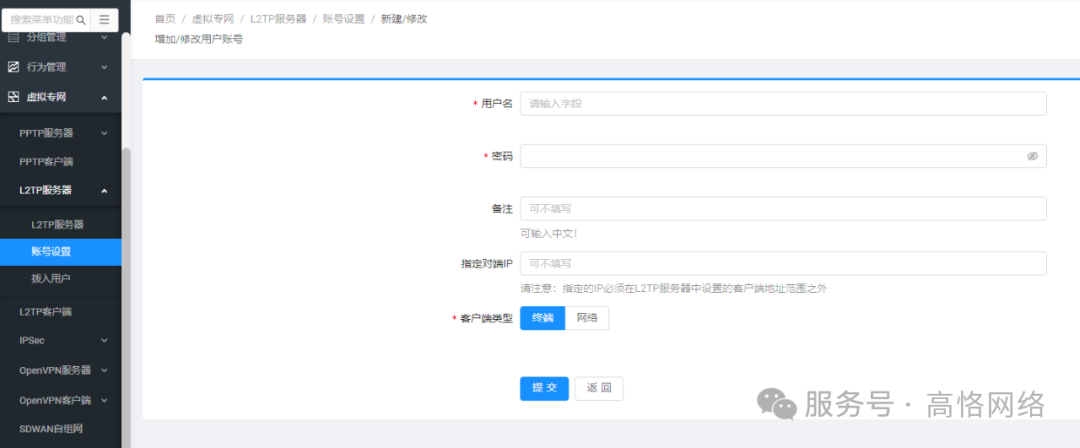Click the 客户端类型 label
Screen dimensions: 1080x448
click(486, 318)
